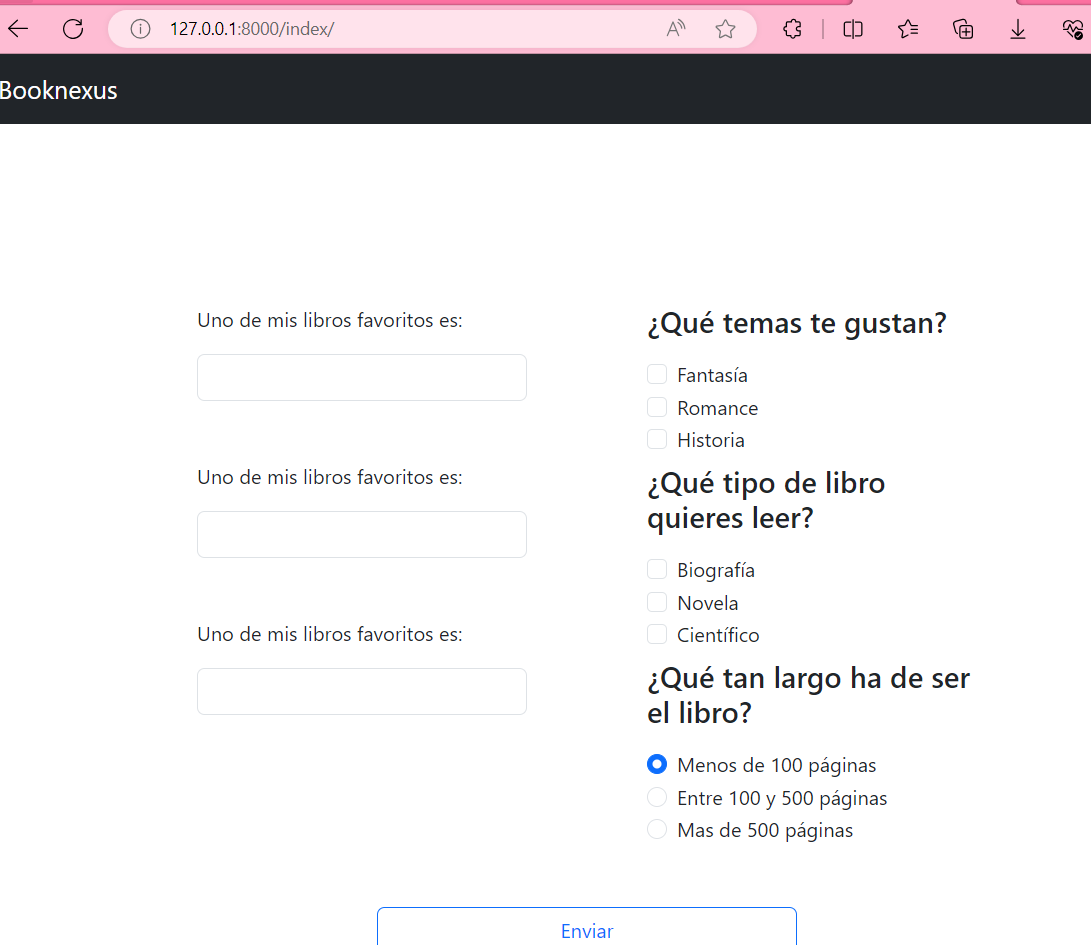Reload the page with the refresh icon
This screenshot has width=1091, height=945.
coord(73,29)
